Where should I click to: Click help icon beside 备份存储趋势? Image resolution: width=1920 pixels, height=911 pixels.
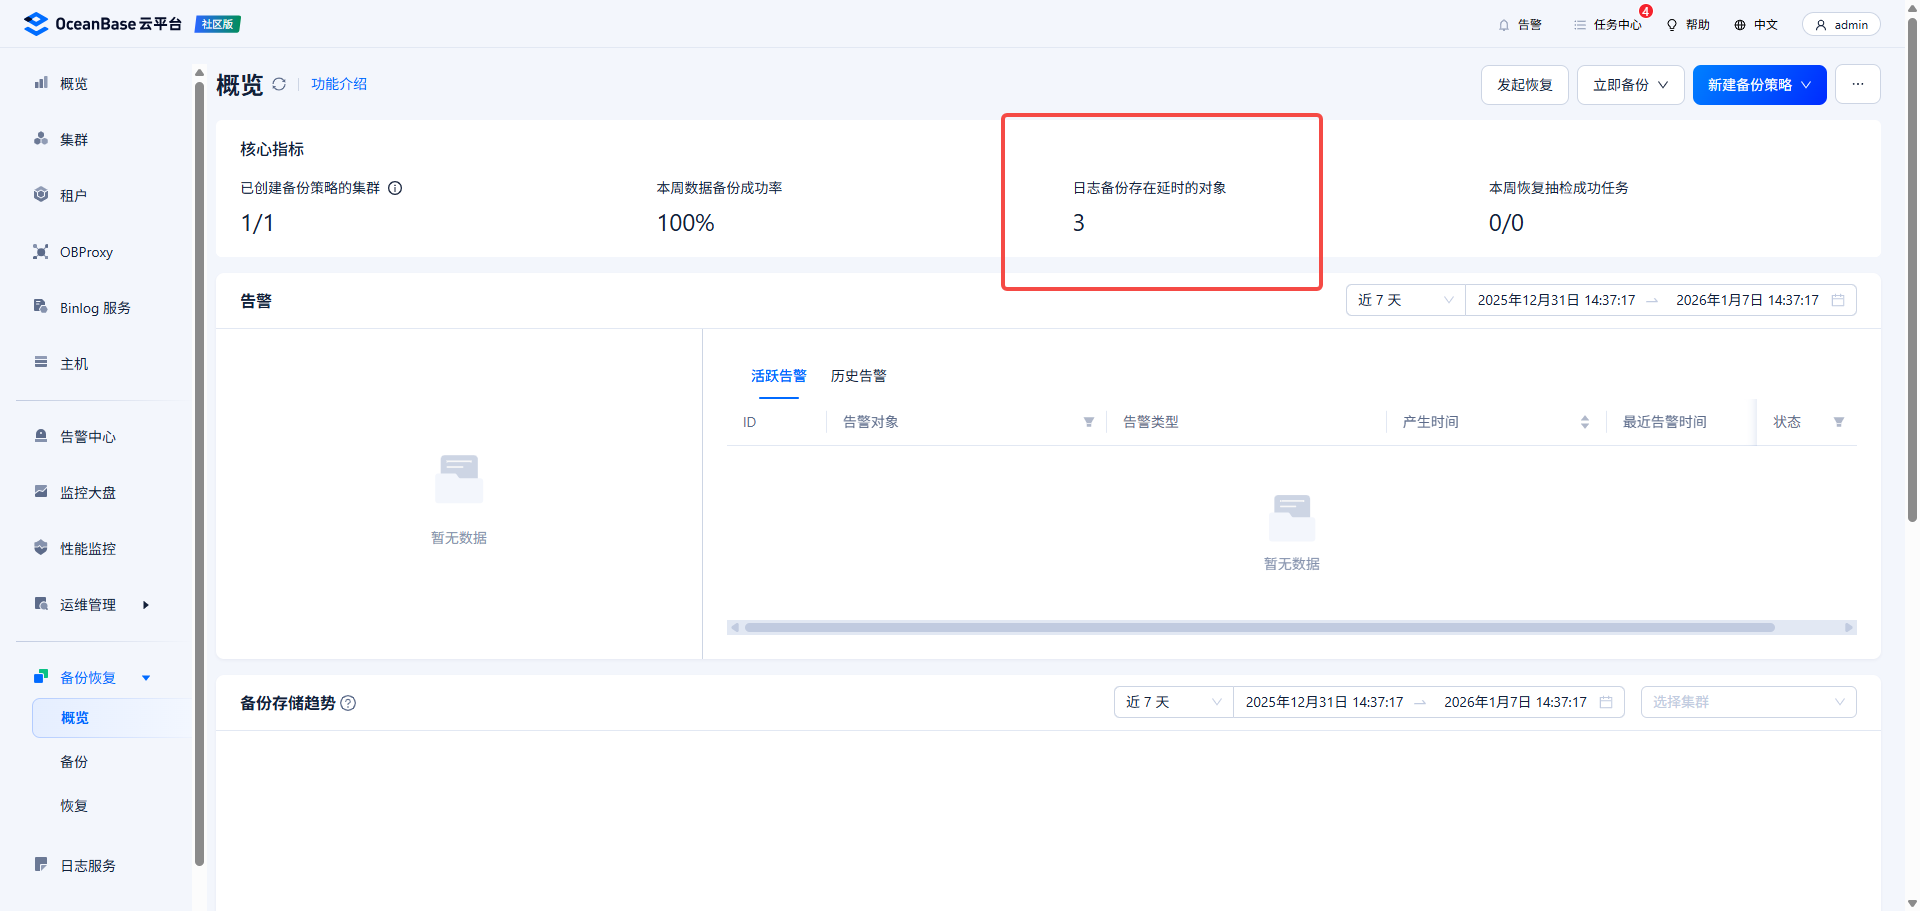click(x=348, y=703)
